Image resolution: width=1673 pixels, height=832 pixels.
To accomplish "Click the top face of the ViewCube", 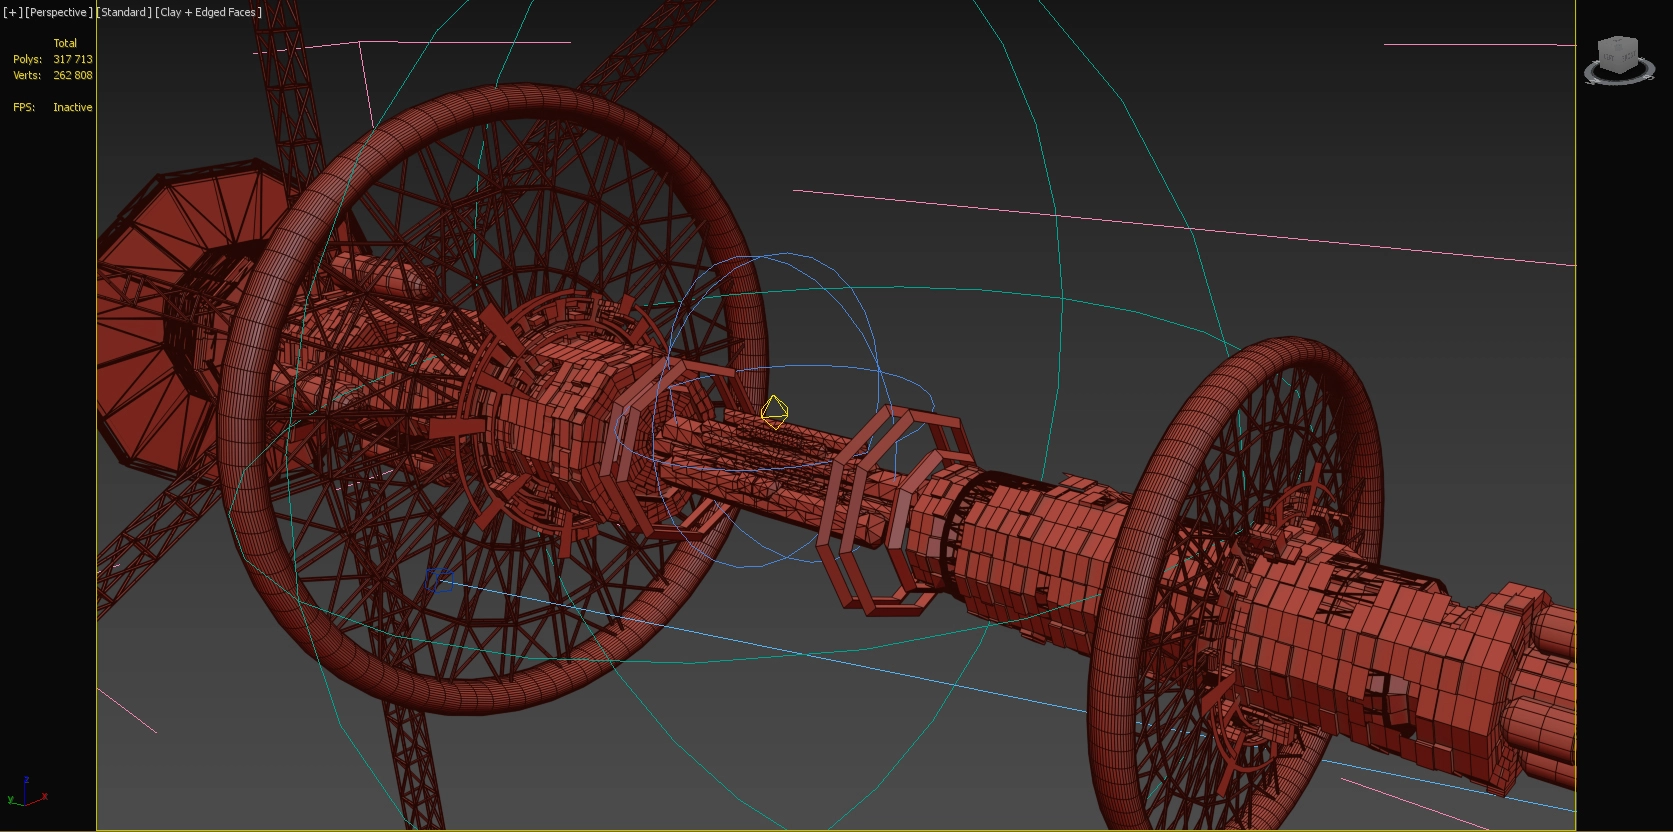I will (1618, 44).
